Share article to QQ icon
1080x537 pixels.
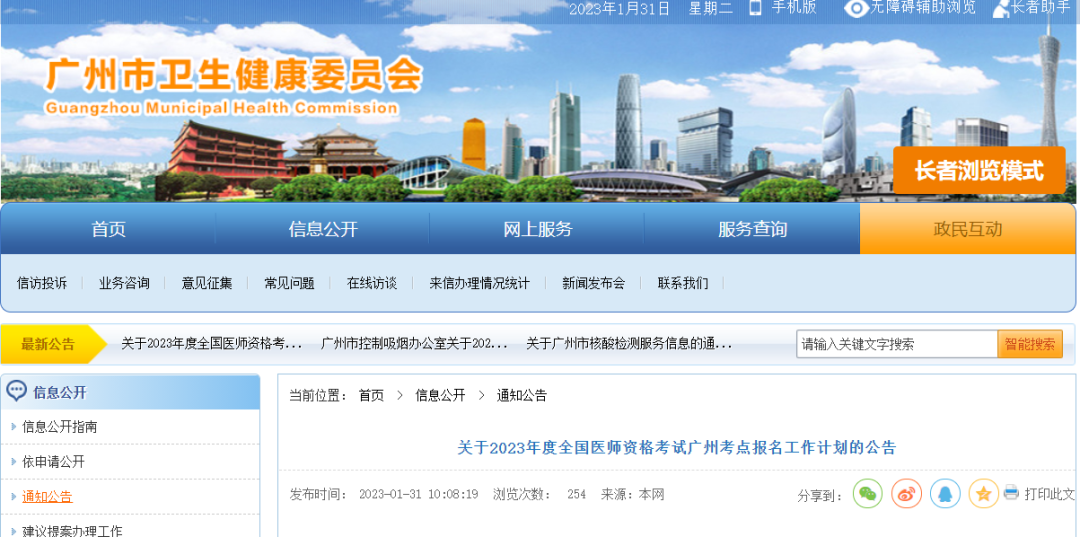(x=945, y=494)
